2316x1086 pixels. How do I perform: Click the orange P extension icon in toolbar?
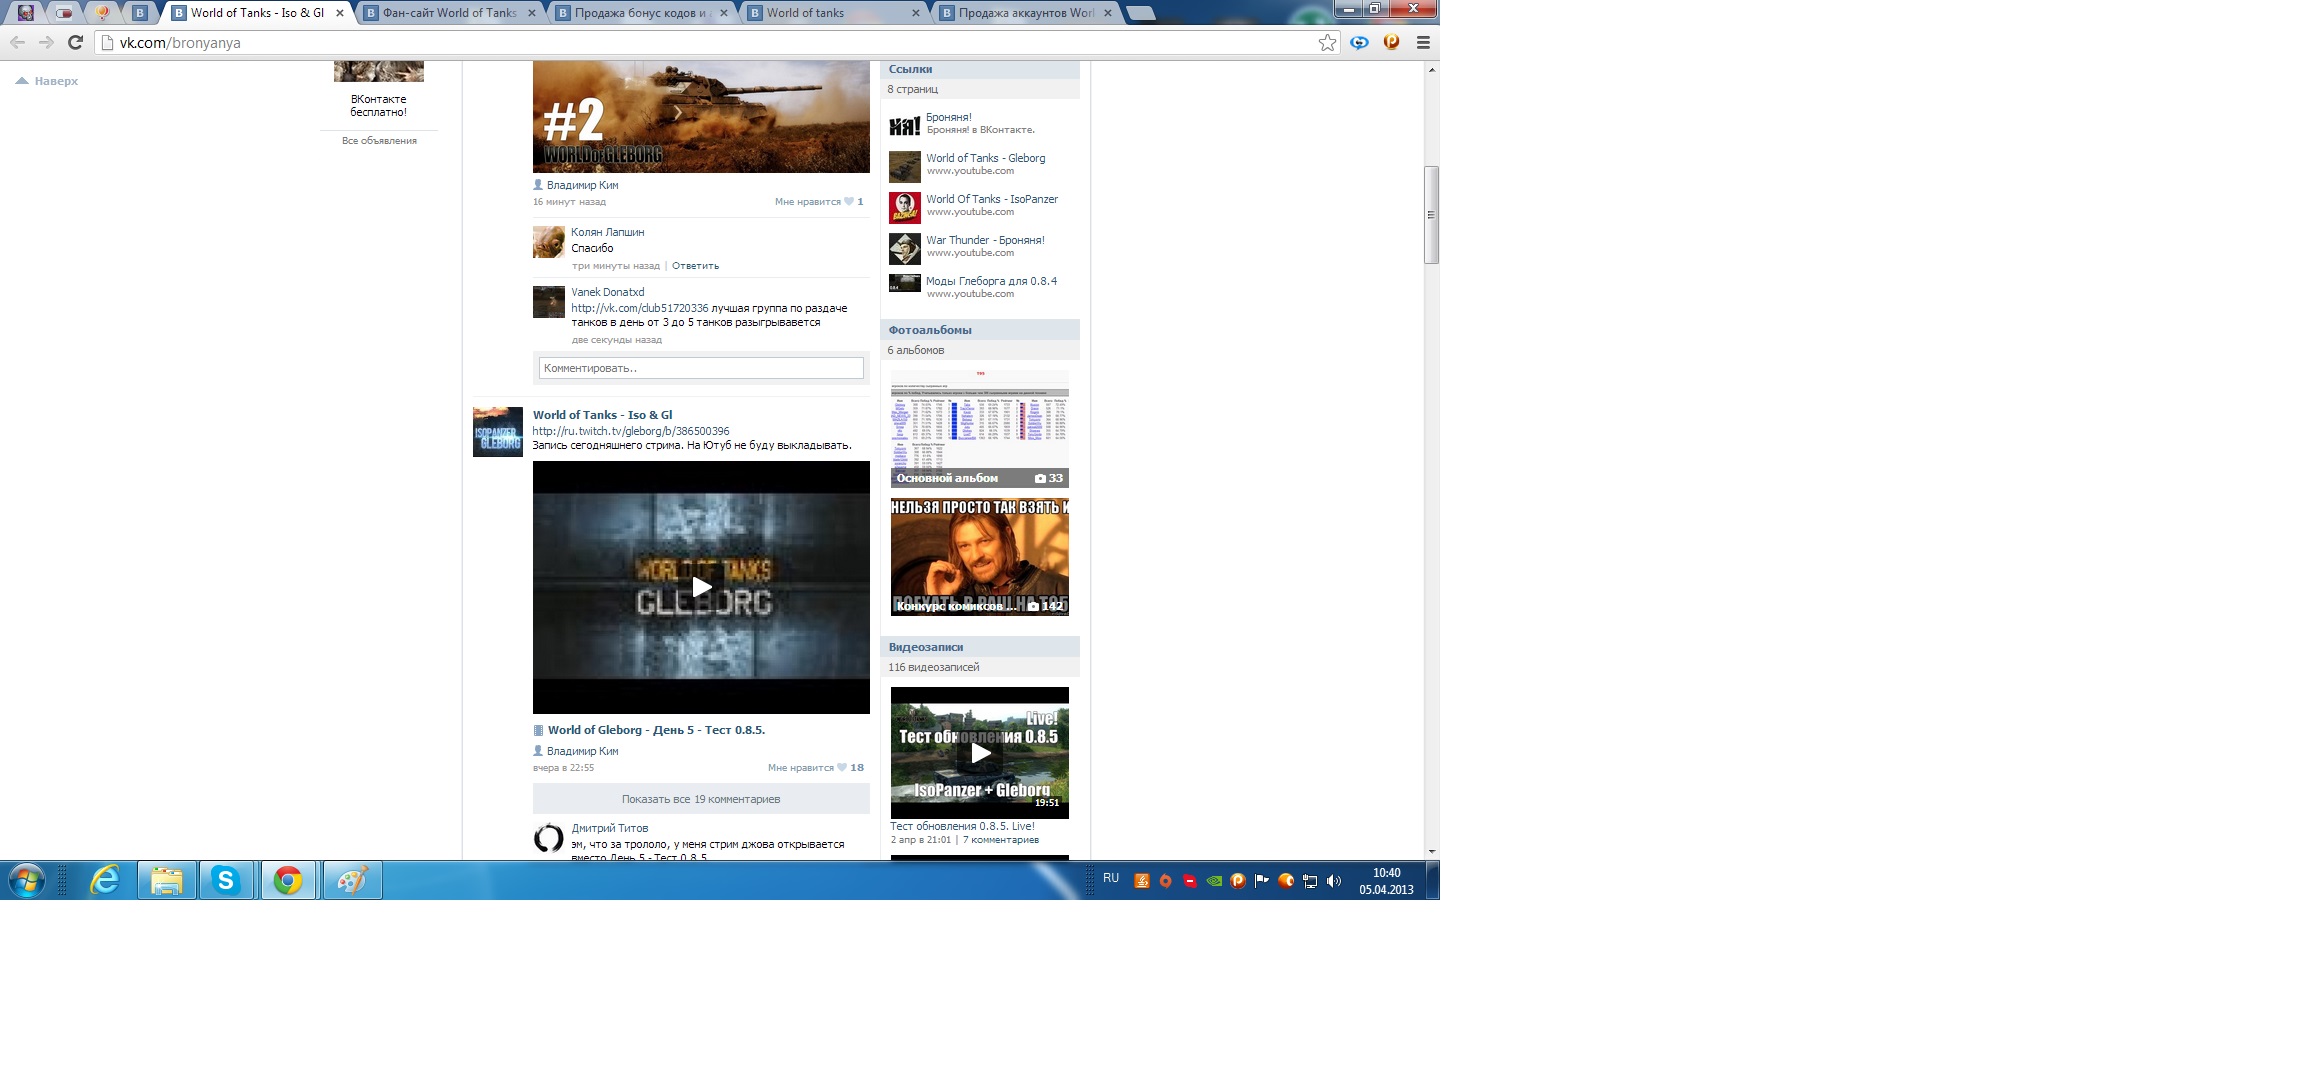click(x=1391, y=42)
